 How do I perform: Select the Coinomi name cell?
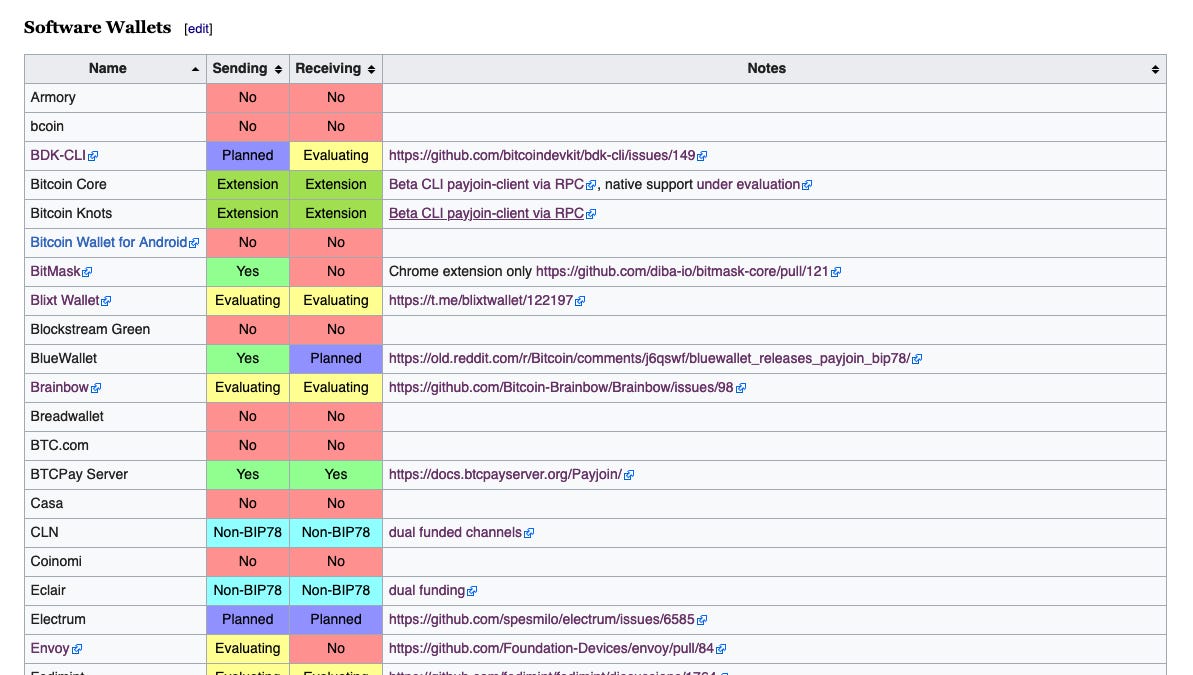point(115,561)
